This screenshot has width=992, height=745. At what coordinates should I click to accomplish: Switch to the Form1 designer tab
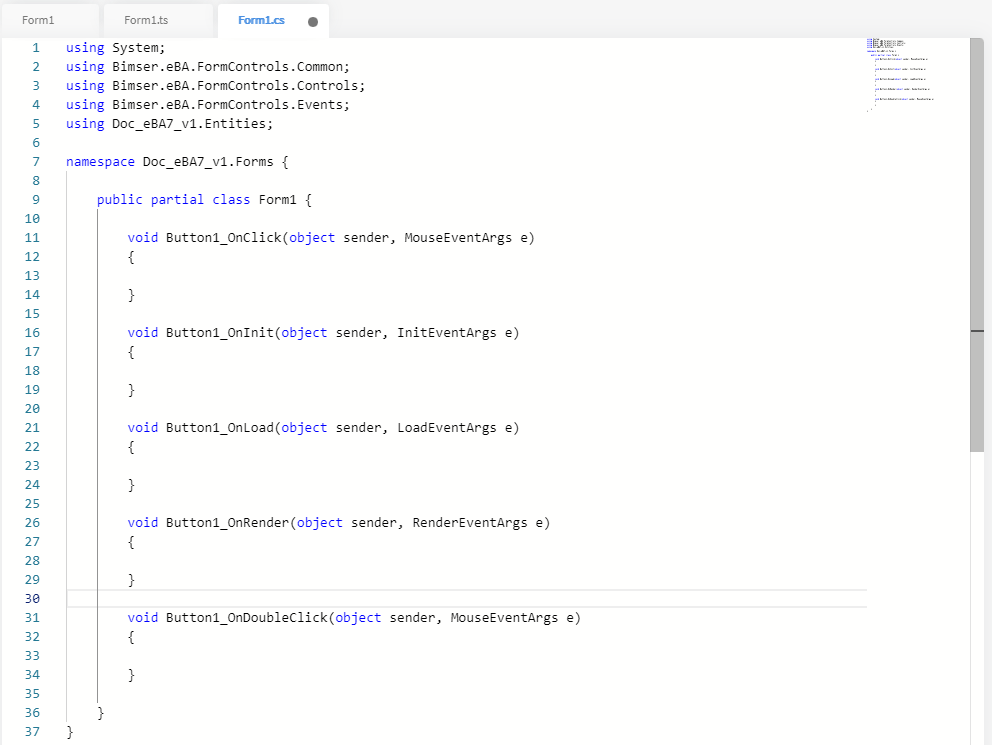point(38,20)
